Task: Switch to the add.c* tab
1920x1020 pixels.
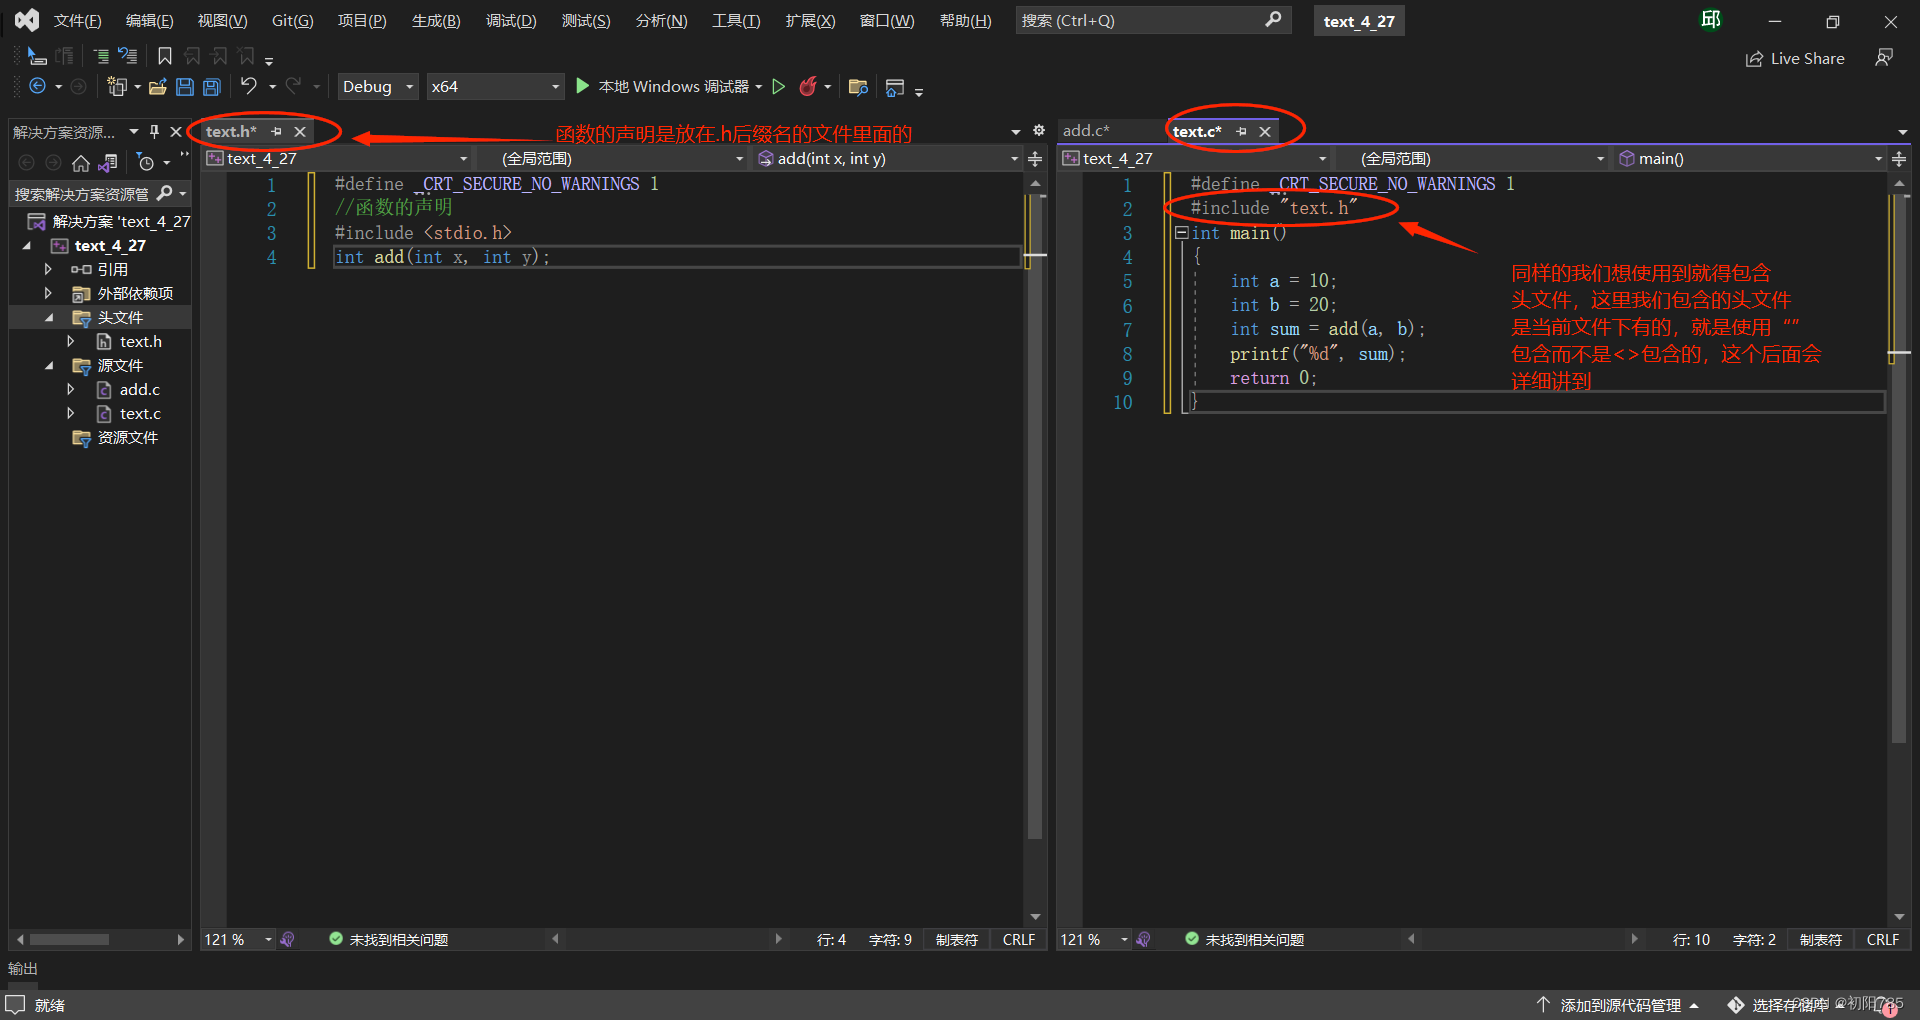Action: point(1086,131)
